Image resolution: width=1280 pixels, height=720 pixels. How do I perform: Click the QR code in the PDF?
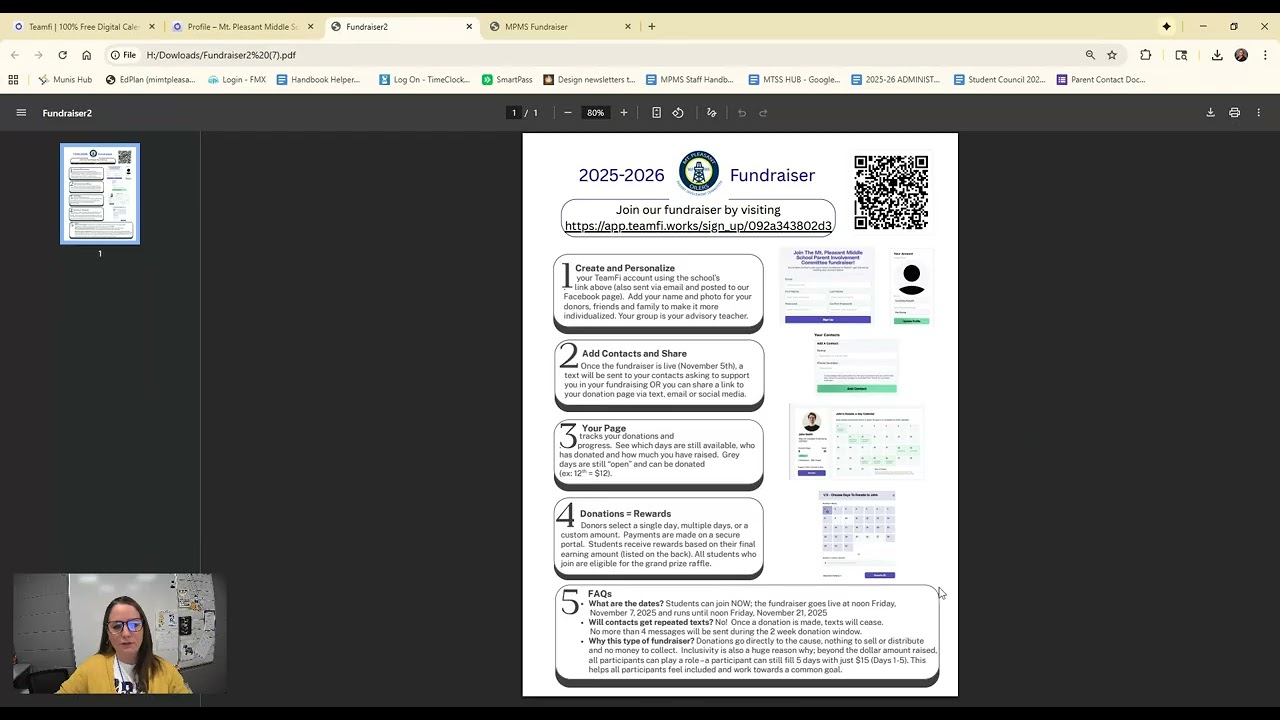pyautogui.click(x=891, y=192)
